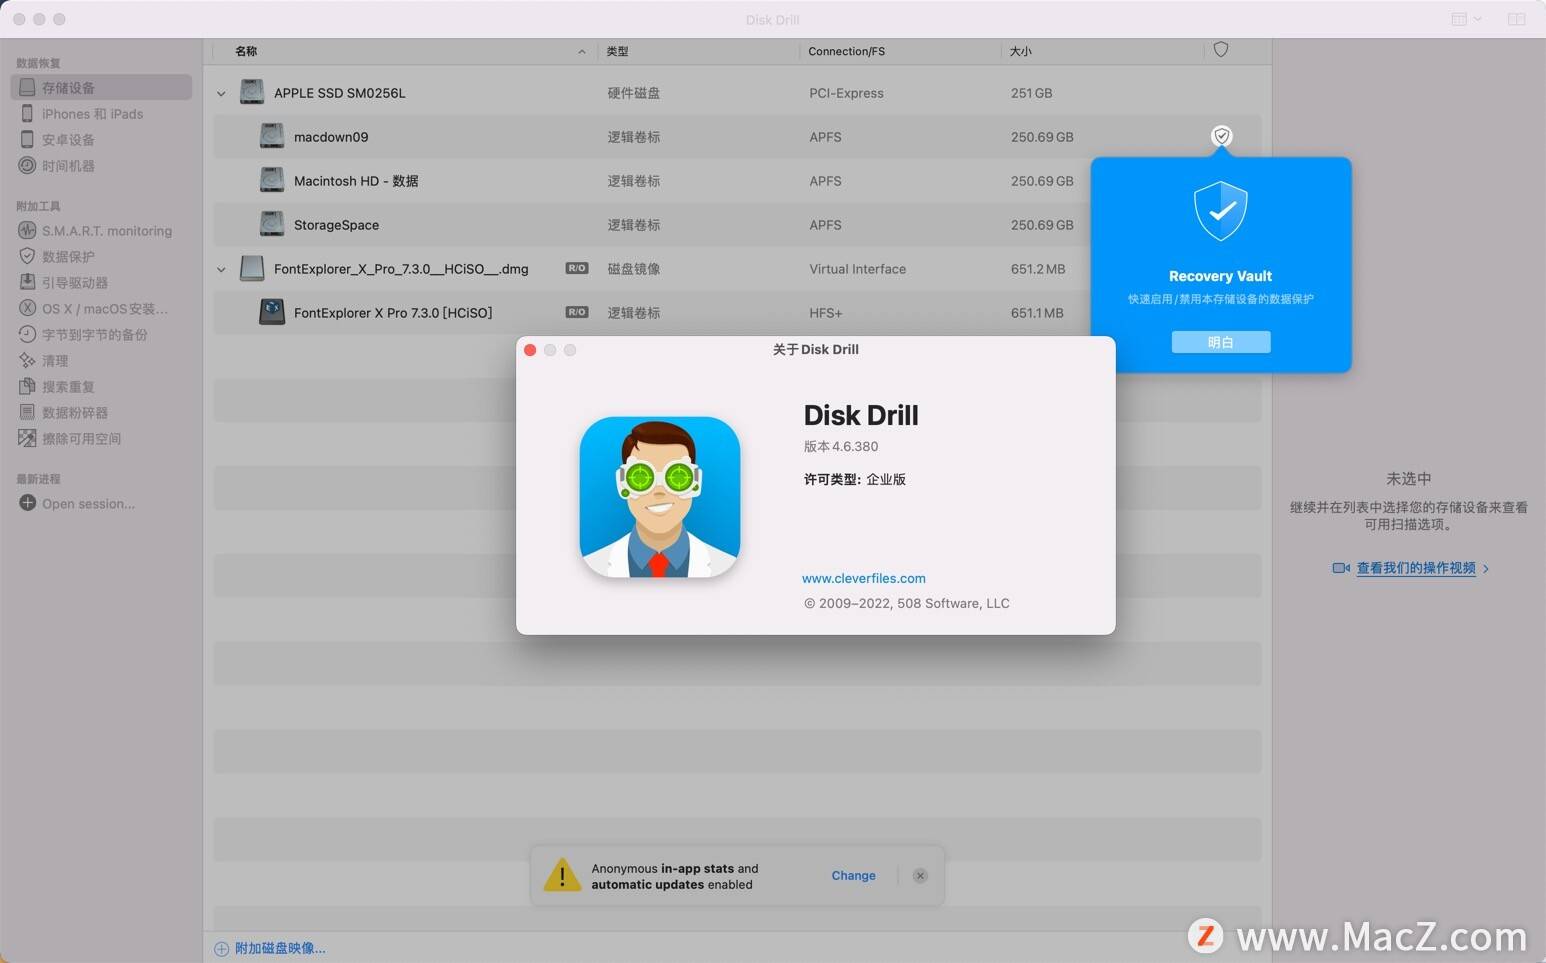1546x963 pixels.
Task: Open the 擦除可用空间 erase free space tool
Action: 81,438
